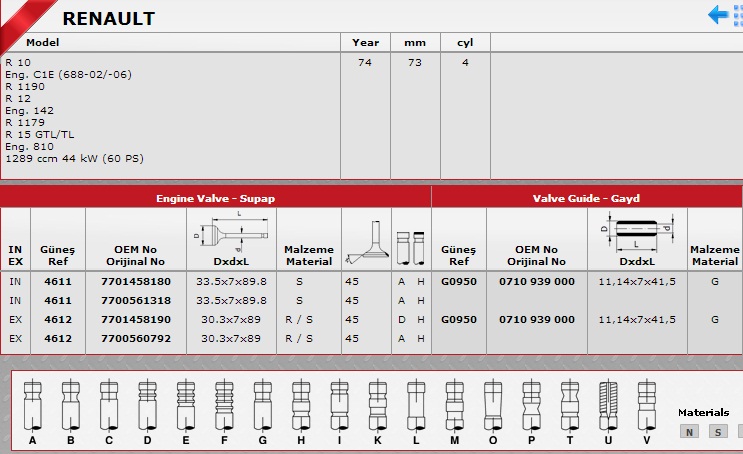
Task: Click valve guide reference G0950 in first row
Action: coord(458,282)
